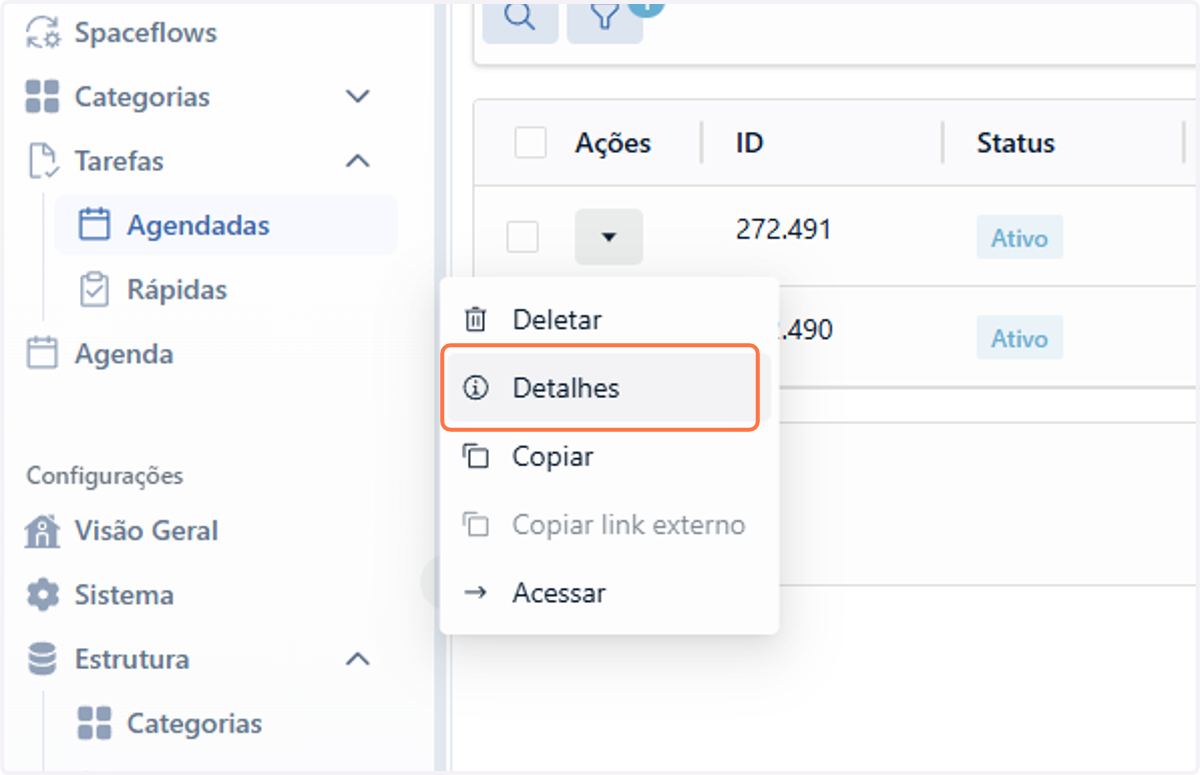The height and width of the screenshot is (775, 1200).
Task: Click the Ativo badge in the second row
Action: (1019, 339)
